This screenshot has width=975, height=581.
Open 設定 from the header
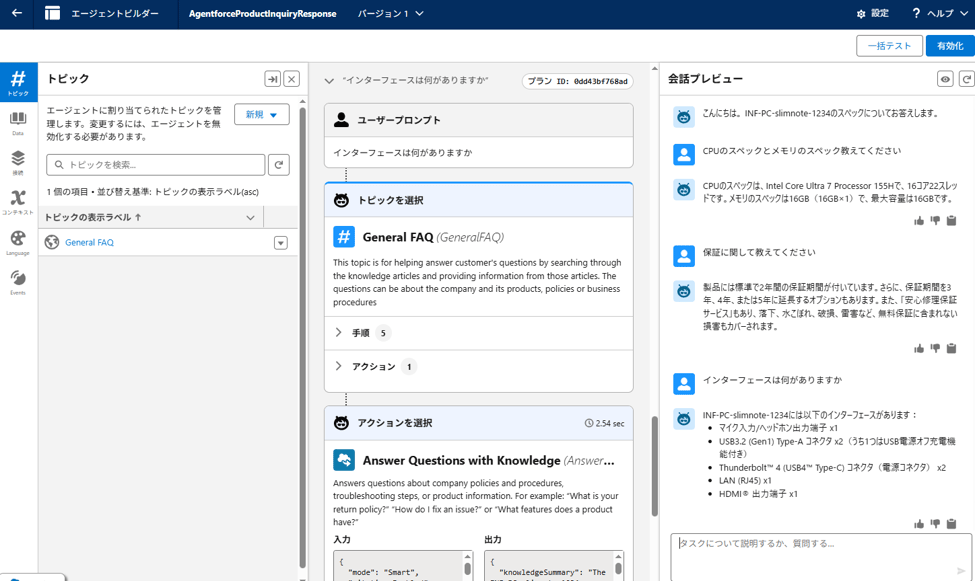pos(873,14)
